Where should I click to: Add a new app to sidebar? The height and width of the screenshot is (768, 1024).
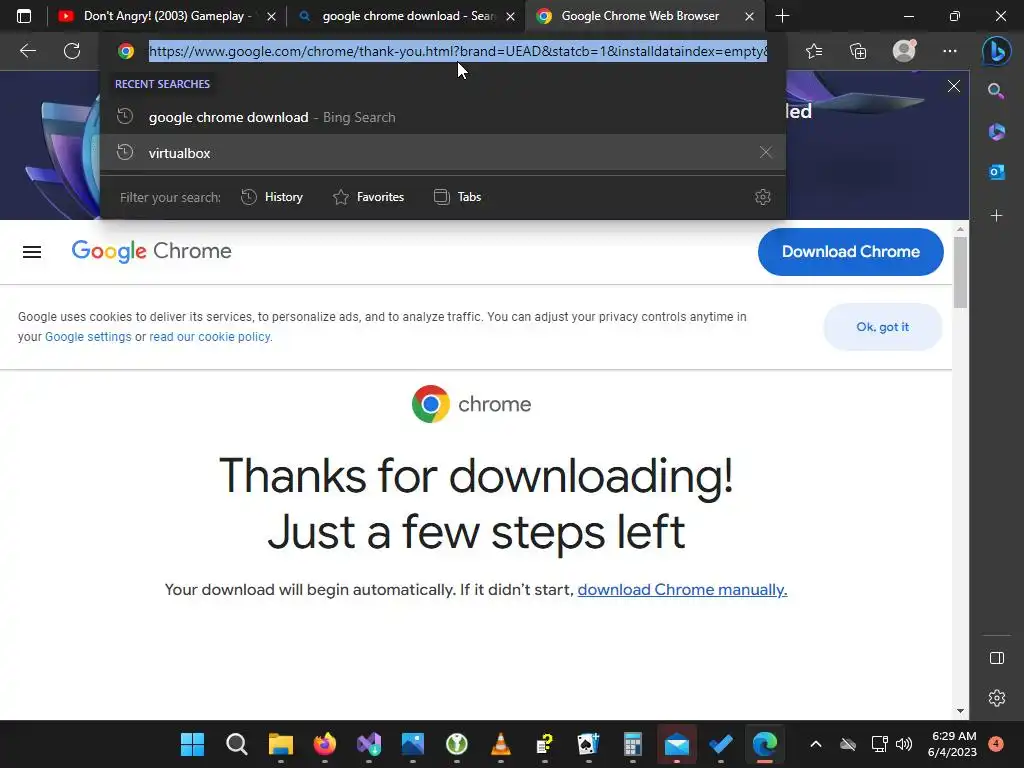[x=997, y=216]
